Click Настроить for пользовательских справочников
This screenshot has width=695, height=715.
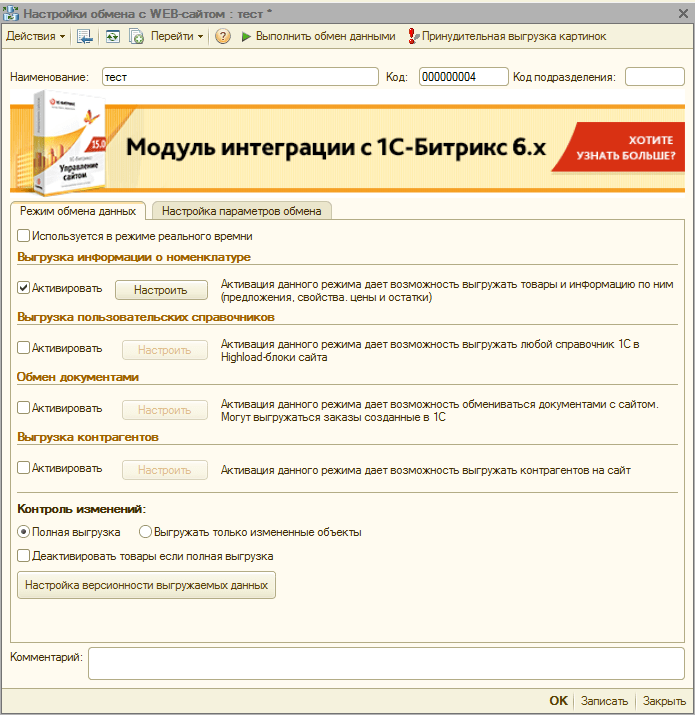point(165,350)
